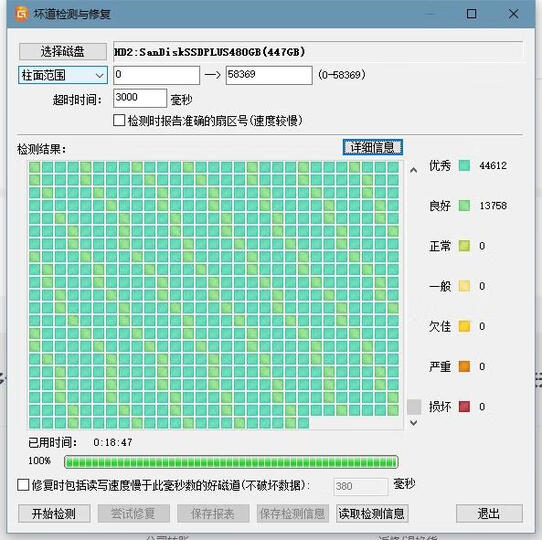Click 读取检测信息 button

pos(372,514)
